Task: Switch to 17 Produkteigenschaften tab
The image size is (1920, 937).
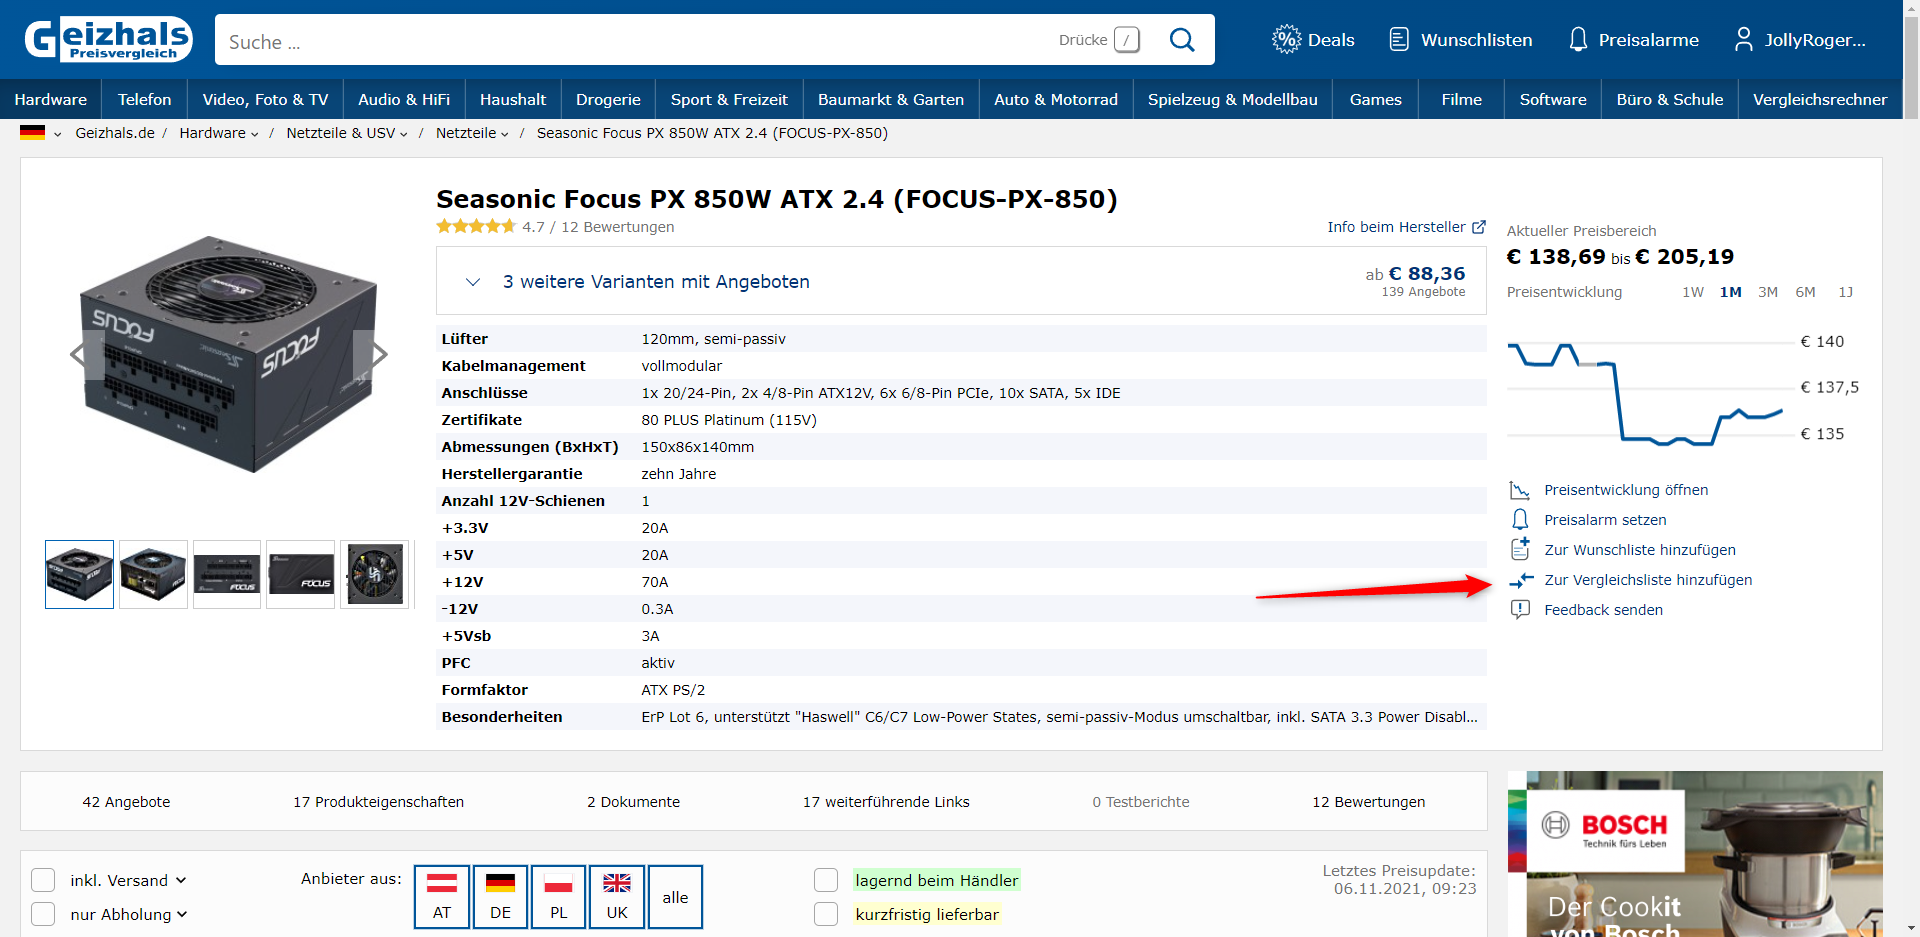Action: (x=378, y=802)
